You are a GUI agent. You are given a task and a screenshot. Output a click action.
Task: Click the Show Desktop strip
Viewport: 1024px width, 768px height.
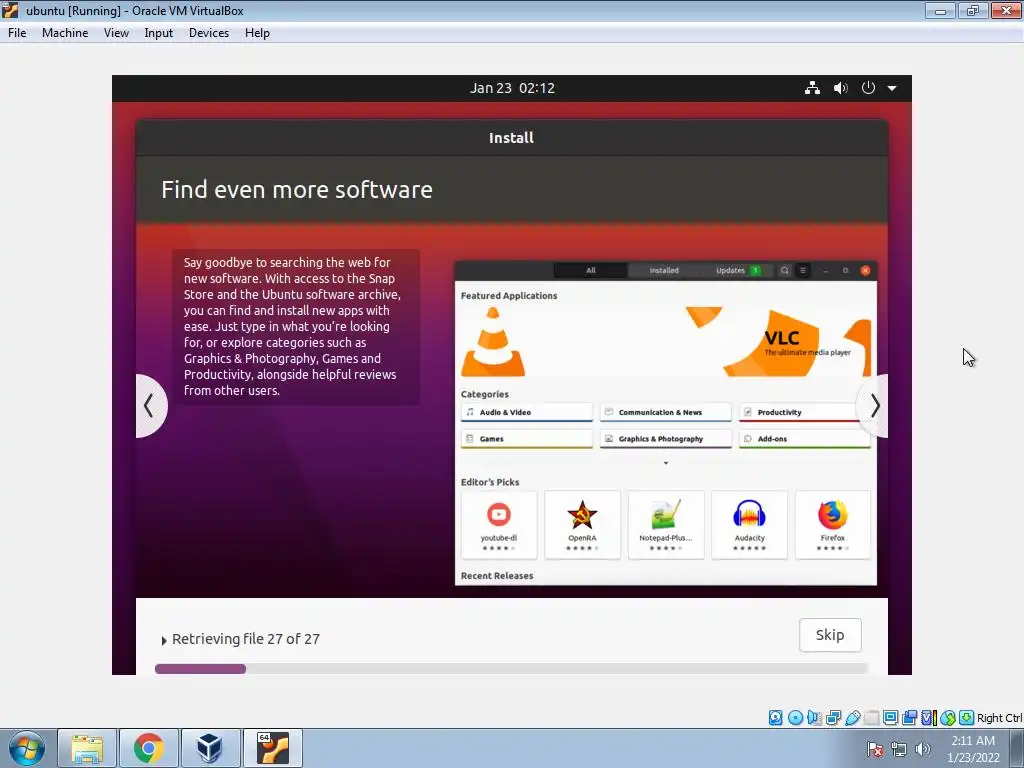1019,748
